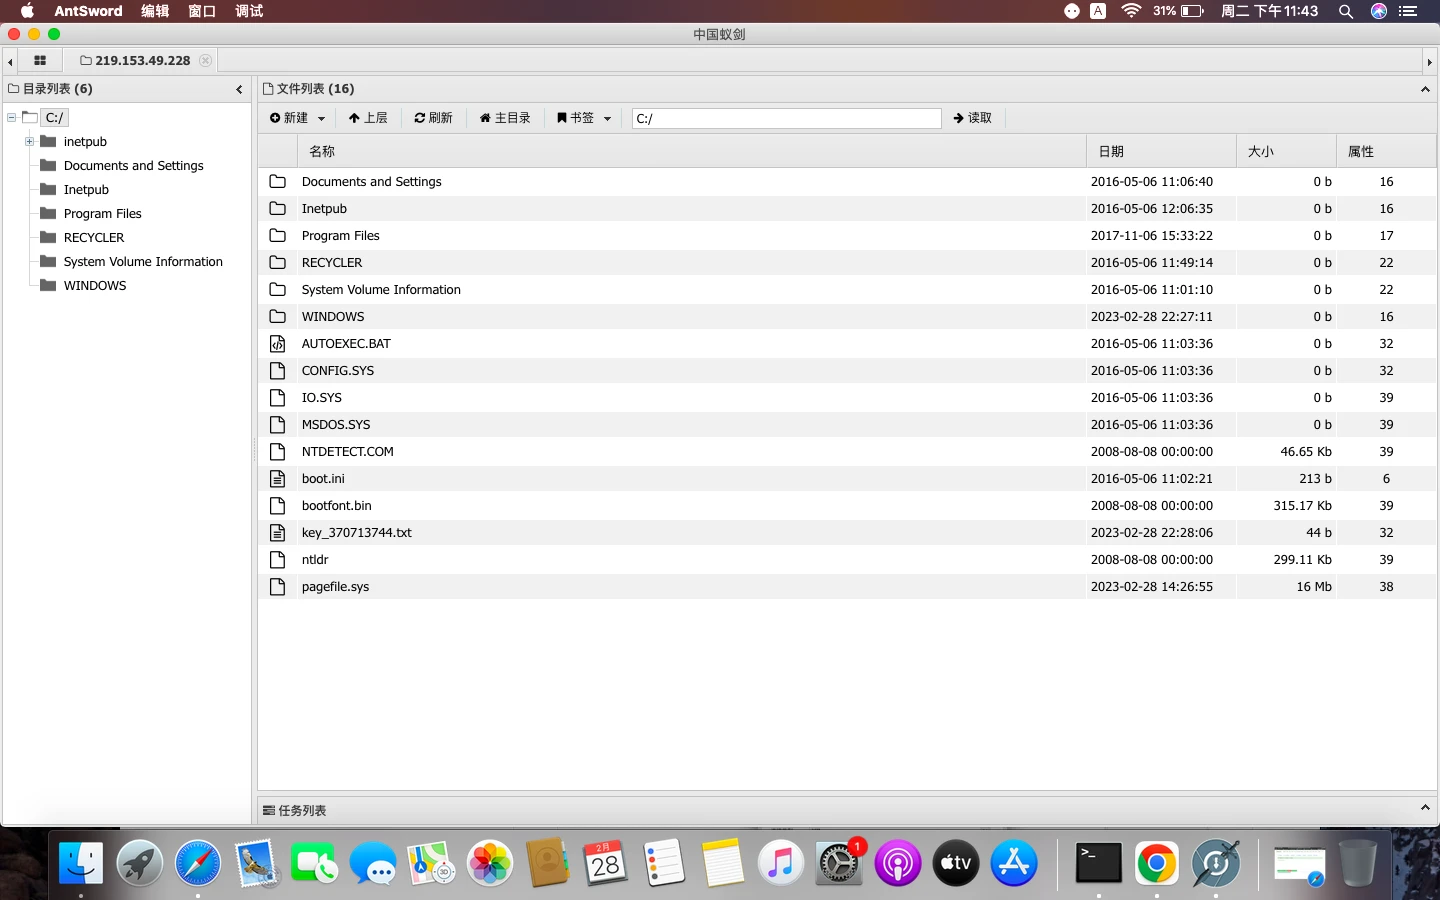Select the NTDETECT.COM file row
Image resolution: width=1440 pixels, height=900 pixels.
[x=847, y=451]
